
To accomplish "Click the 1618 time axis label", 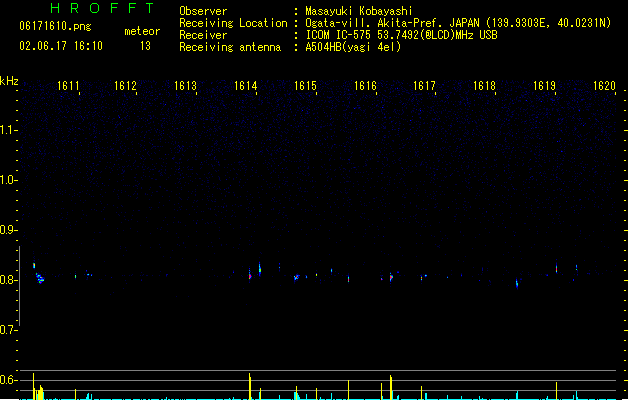I will (485, 86).
